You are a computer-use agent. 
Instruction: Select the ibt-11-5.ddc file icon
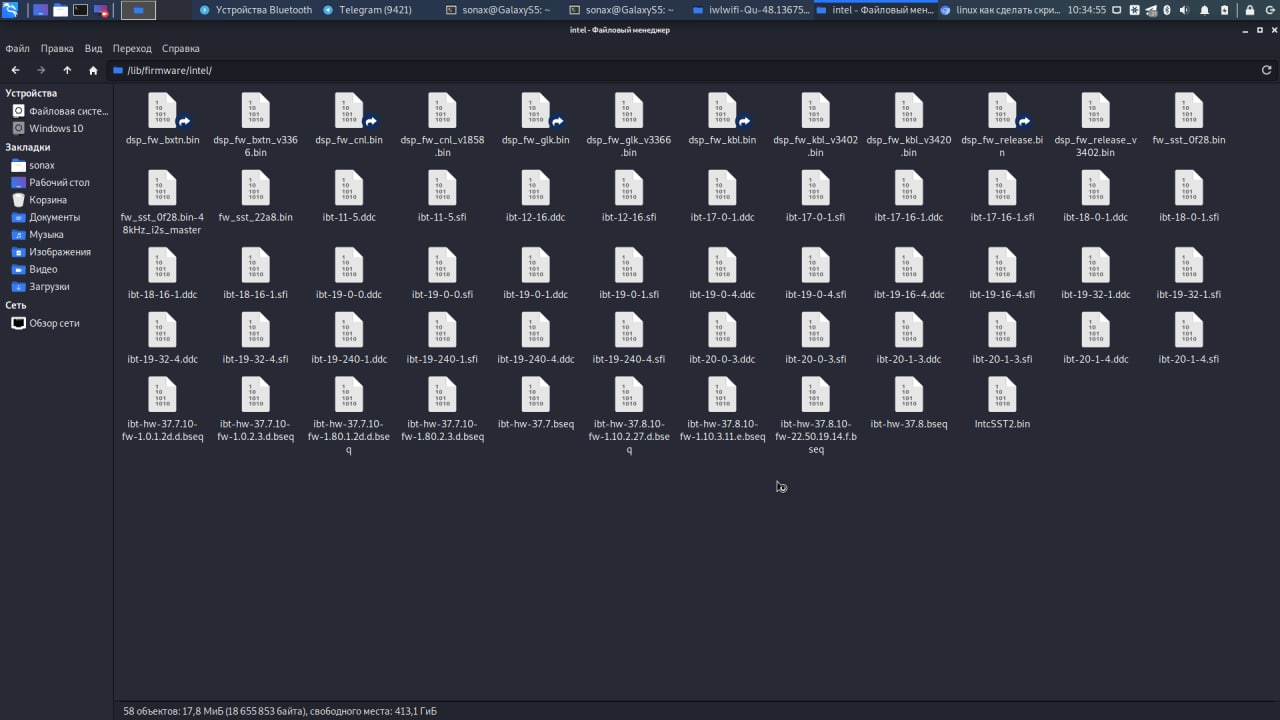tap(349, 188)
